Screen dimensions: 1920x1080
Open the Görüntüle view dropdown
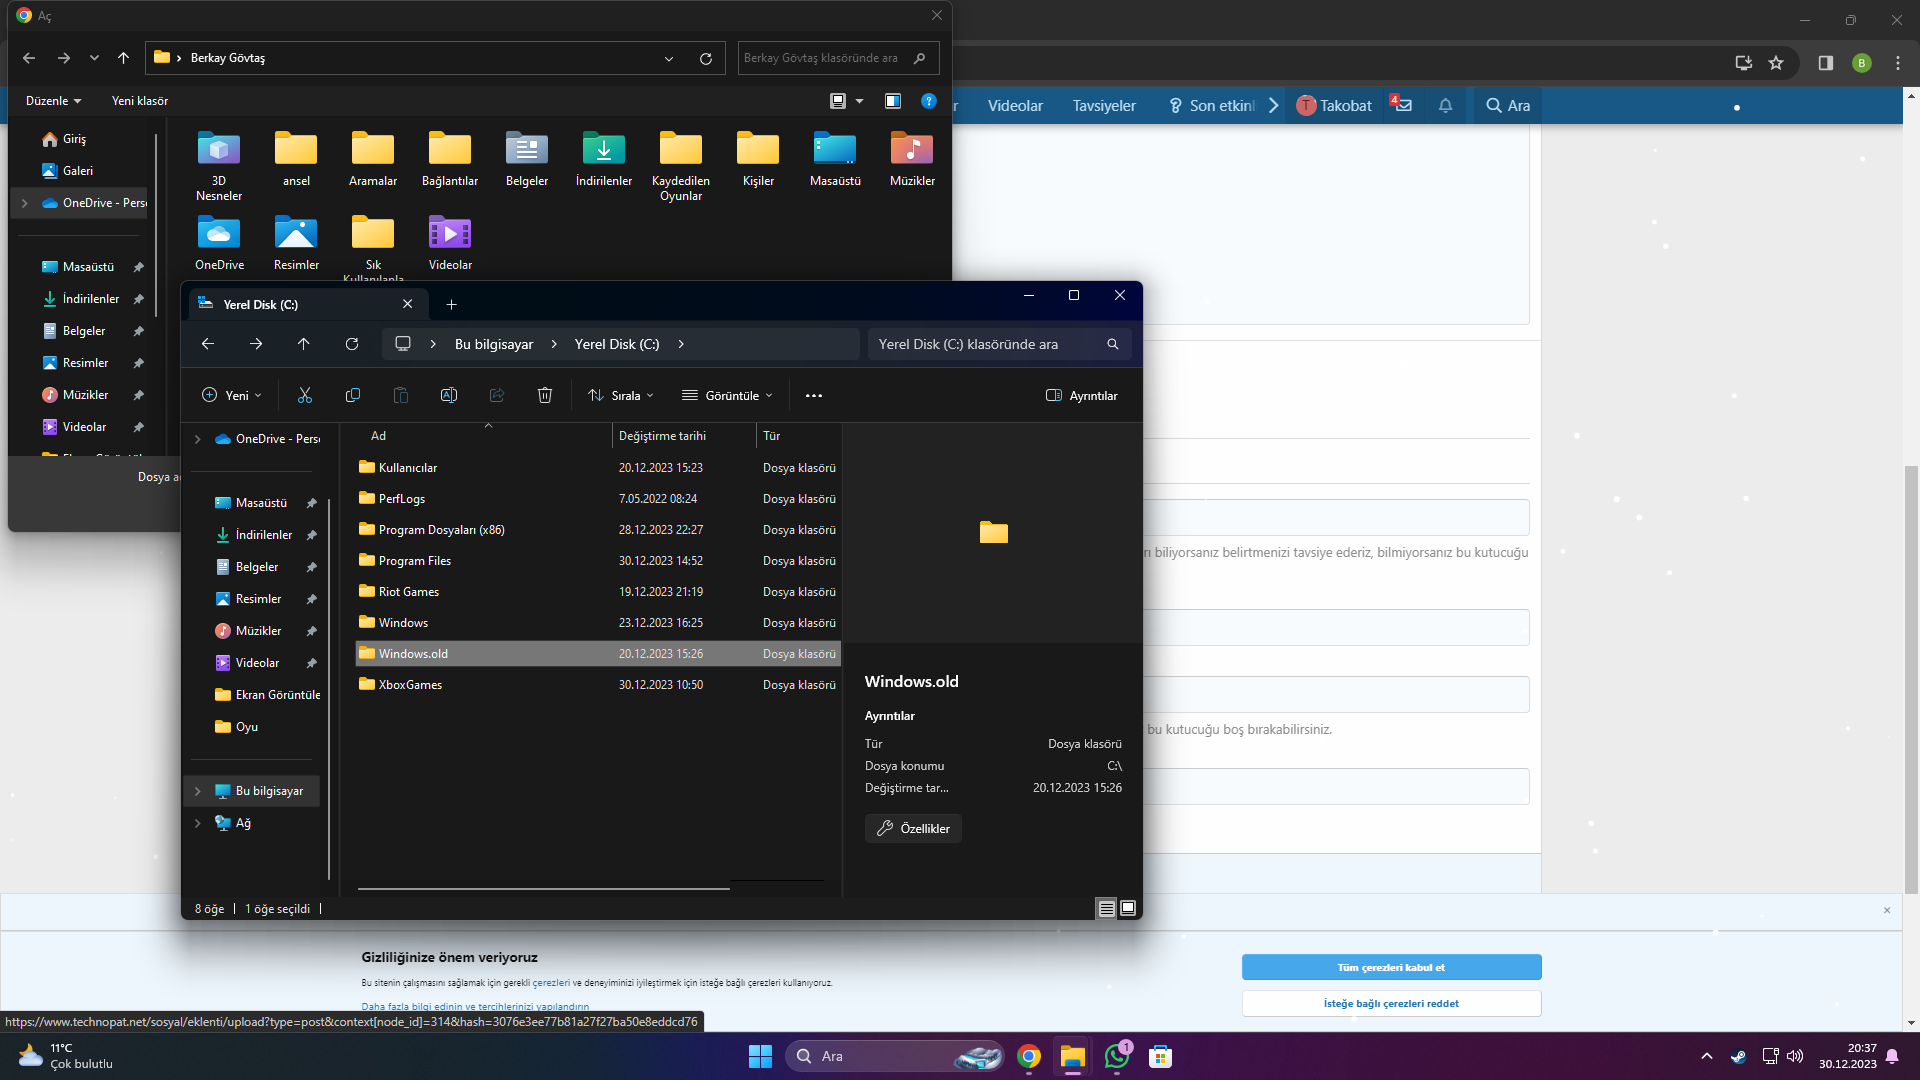tap(727, 395)
